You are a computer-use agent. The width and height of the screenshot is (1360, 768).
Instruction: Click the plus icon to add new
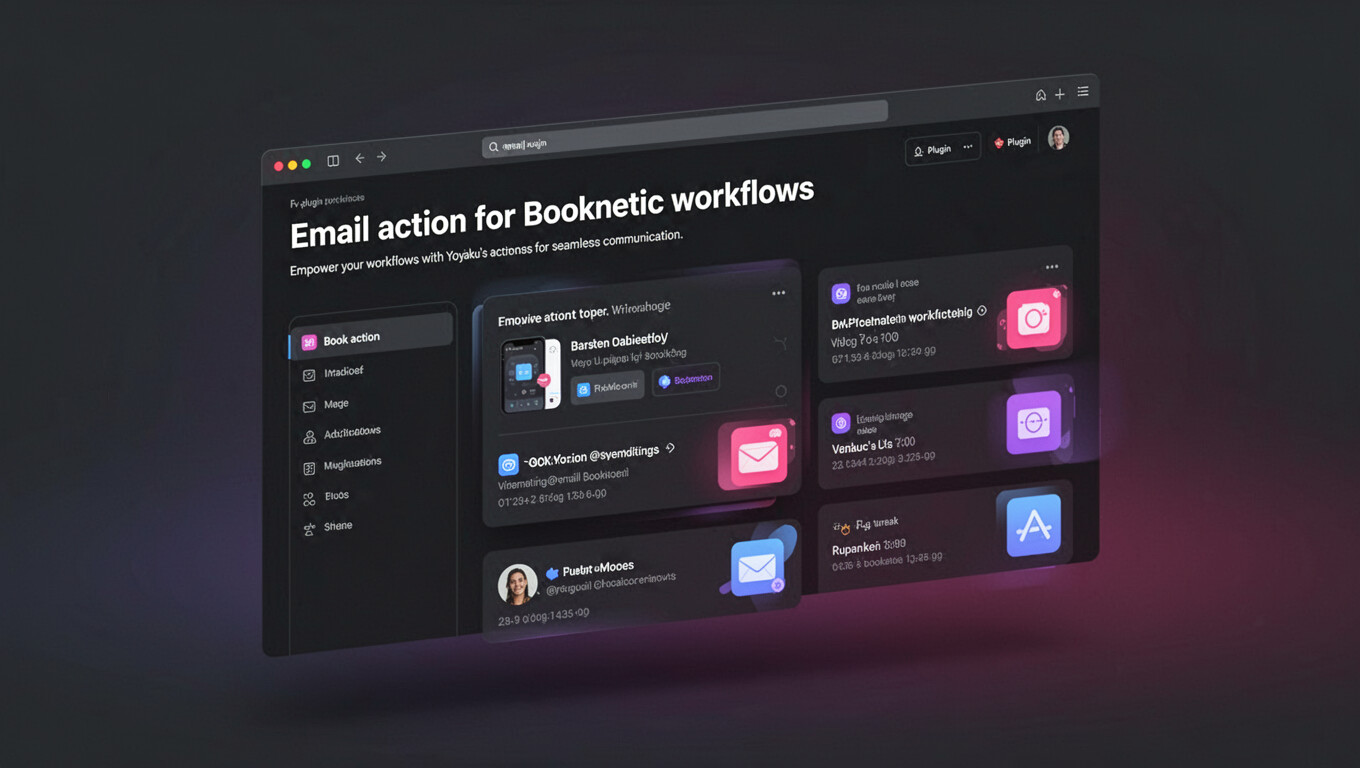pyautogui.click(x=1060, y=94)
